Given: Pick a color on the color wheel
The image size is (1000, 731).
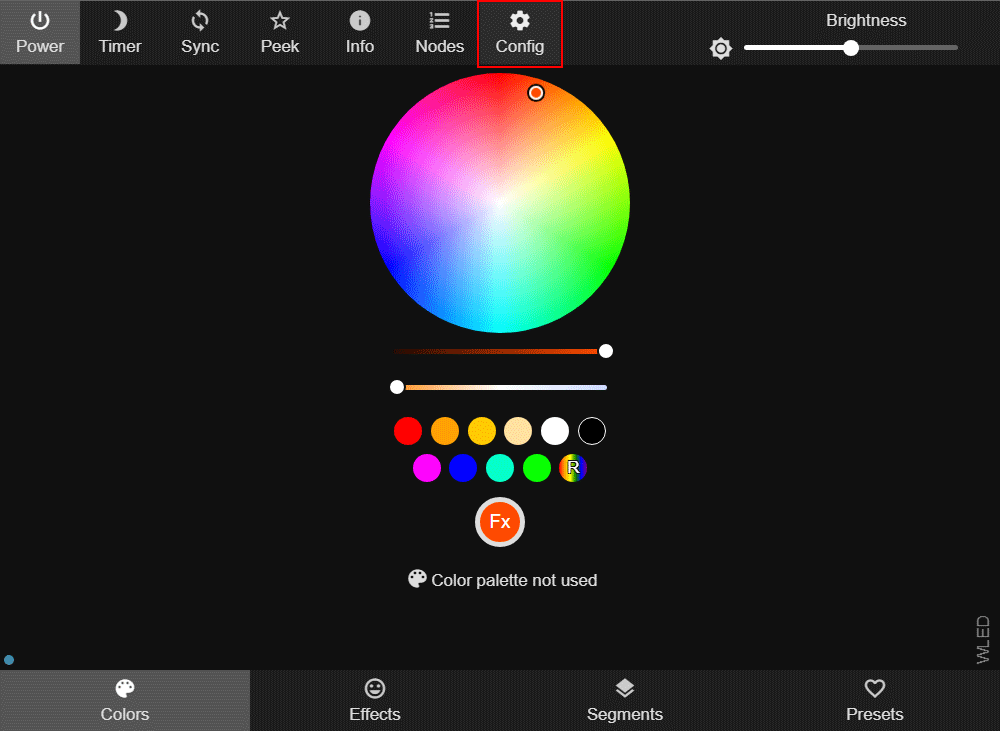Looking at the screenshot, I should (500, 203).
